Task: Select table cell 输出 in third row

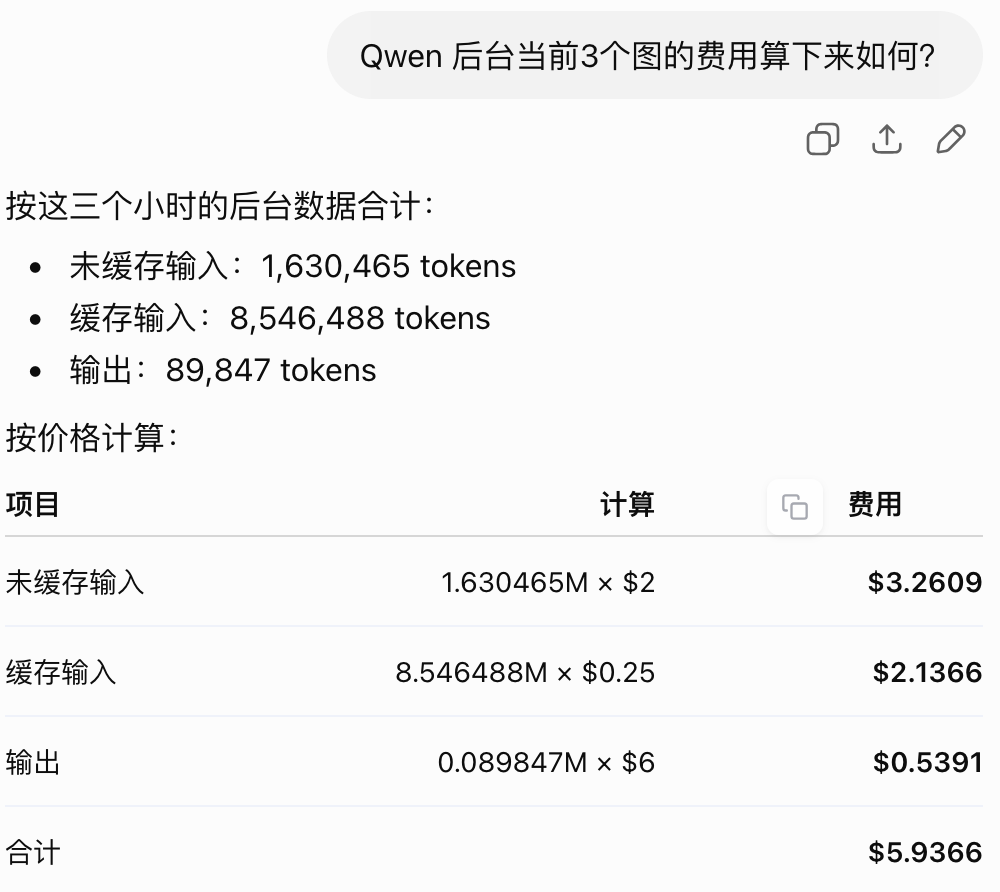Action: (33, 762)
